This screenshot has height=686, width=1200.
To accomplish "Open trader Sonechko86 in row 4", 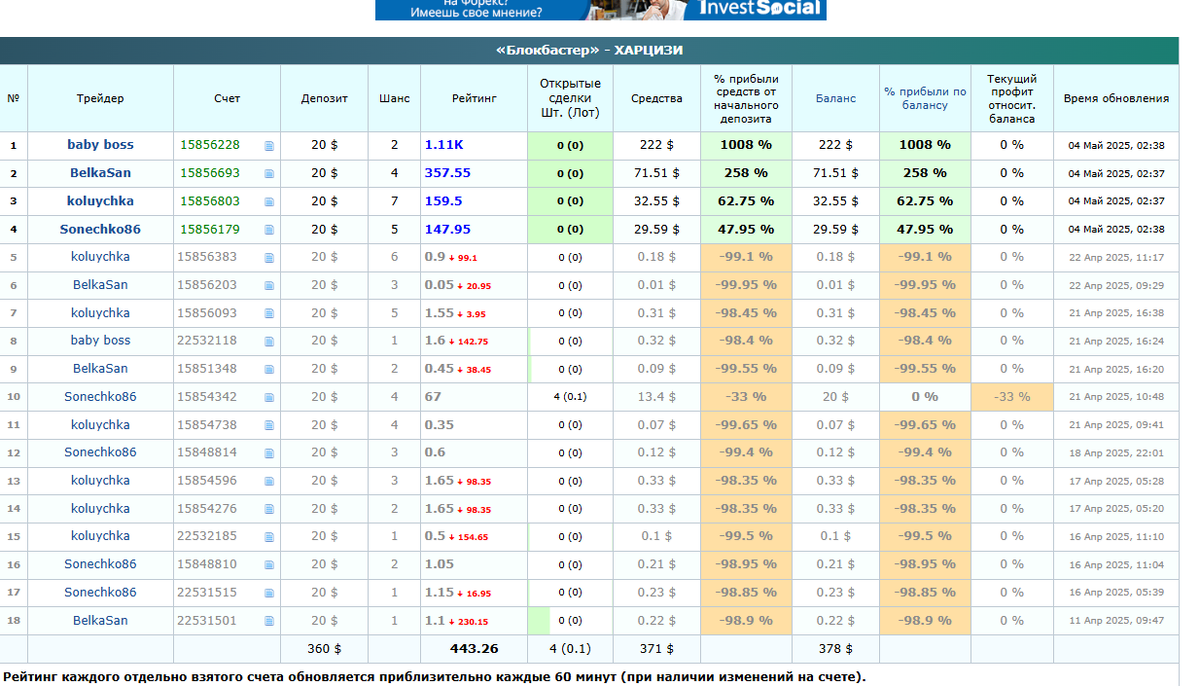I will (100, 229).
